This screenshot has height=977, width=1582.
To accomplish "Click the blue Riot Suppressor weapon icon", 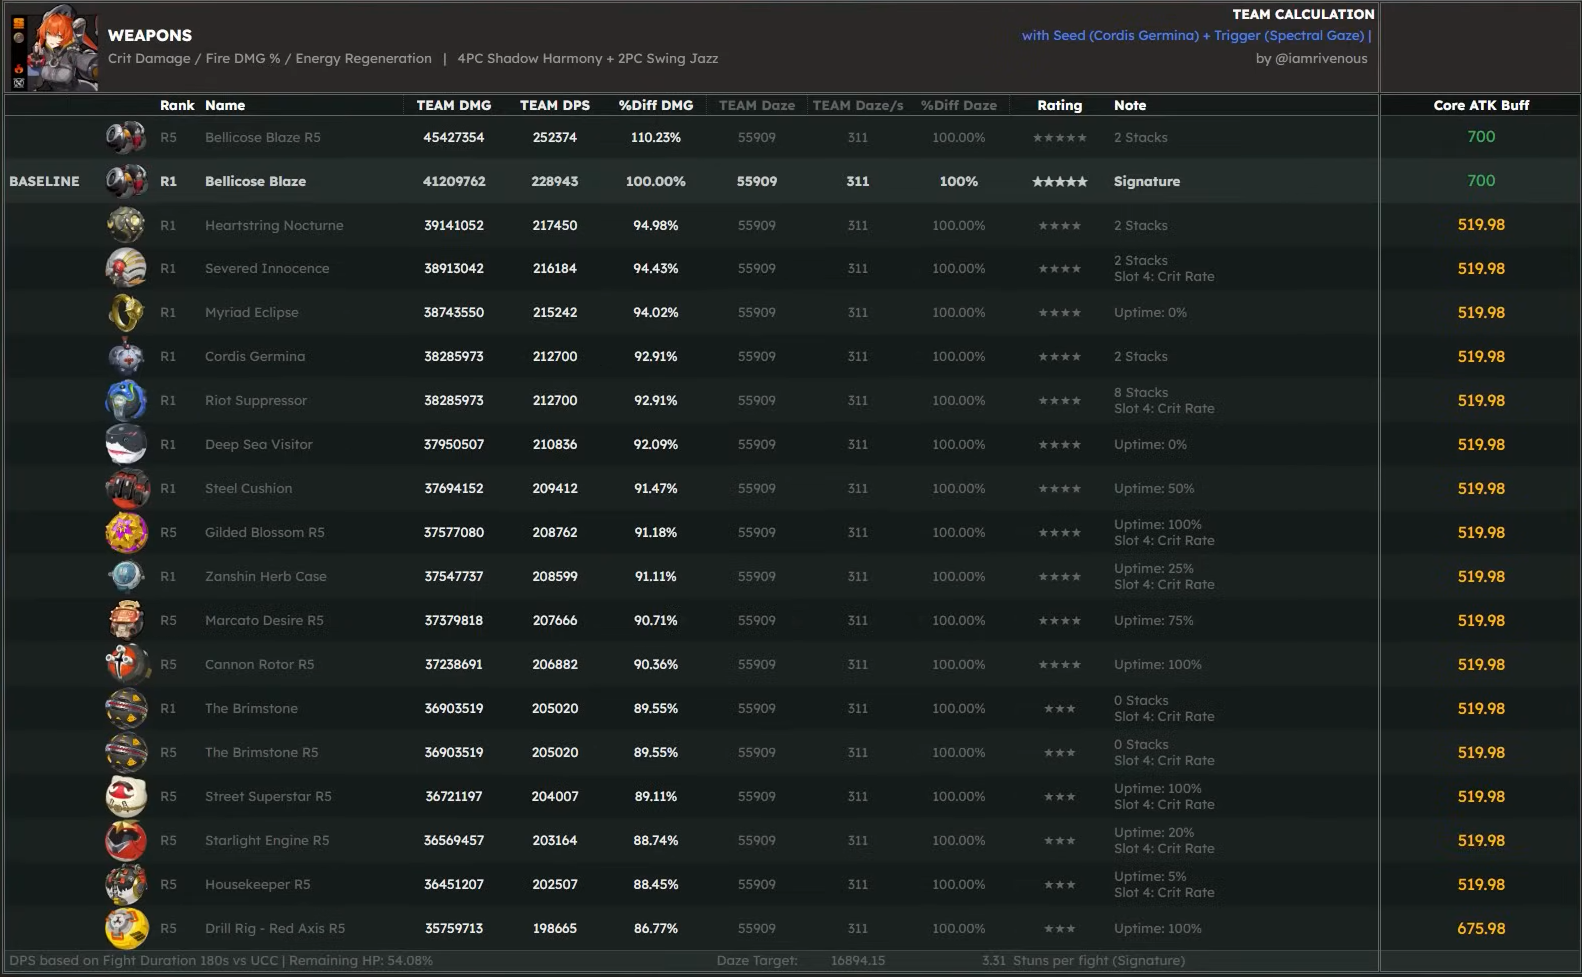I will 126,400.
